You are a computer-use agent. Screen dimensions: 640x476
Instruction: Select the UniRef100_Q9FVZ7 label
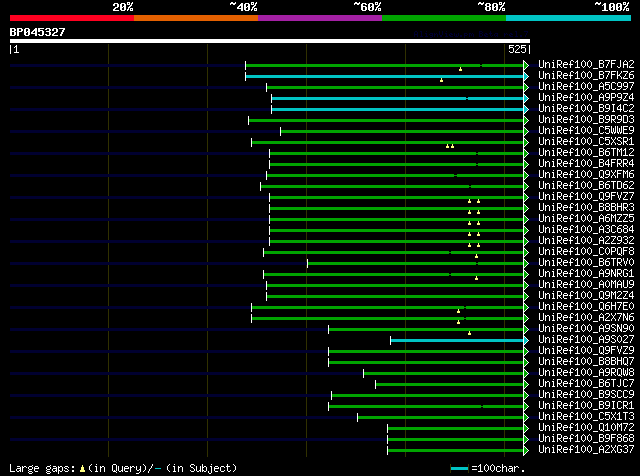(x=586, y=197)
